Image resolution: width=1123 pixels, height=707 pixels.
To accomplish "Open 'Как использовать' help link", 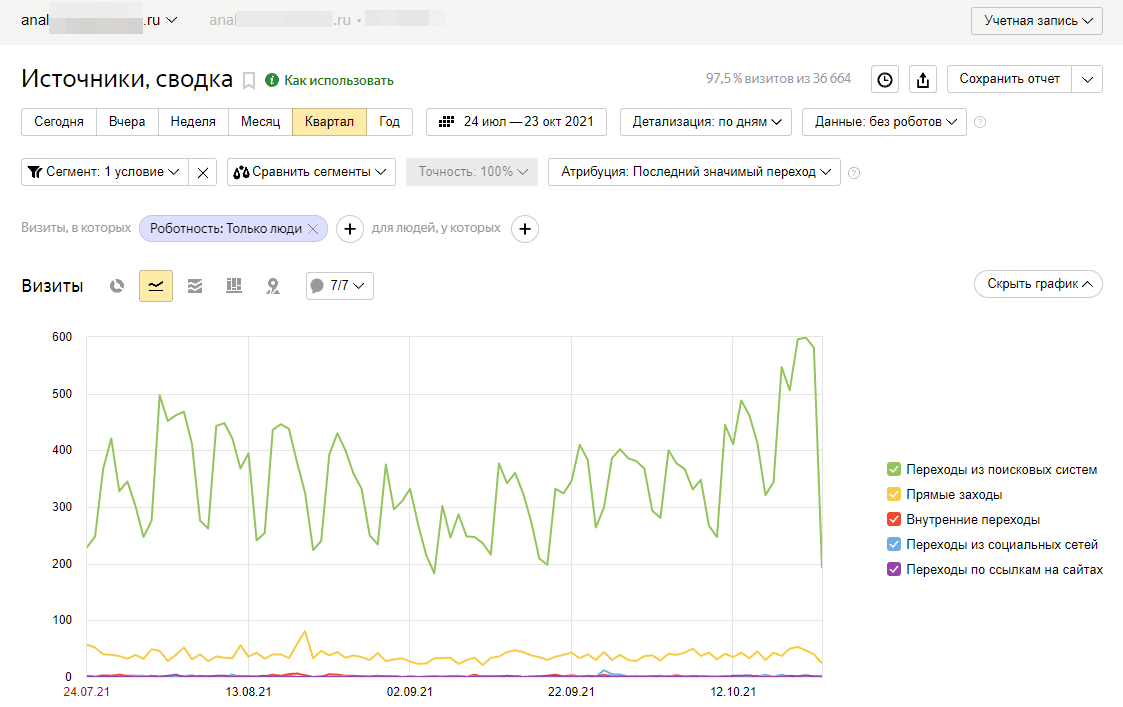I will coord(330,80).
